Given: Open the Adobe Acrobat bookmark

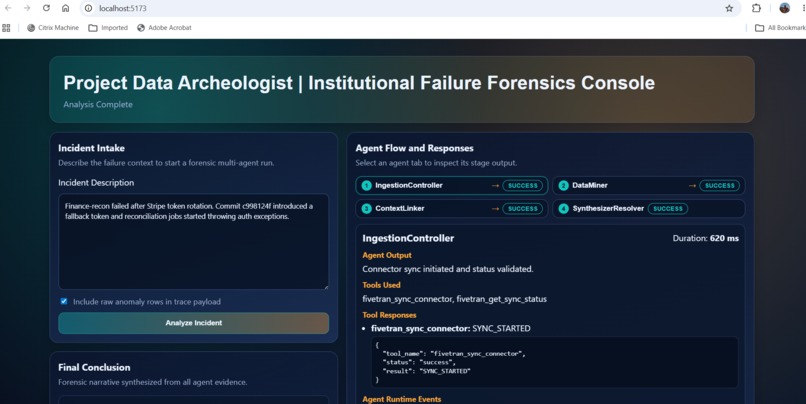Looking at the screenshot, I should point(164,28).
